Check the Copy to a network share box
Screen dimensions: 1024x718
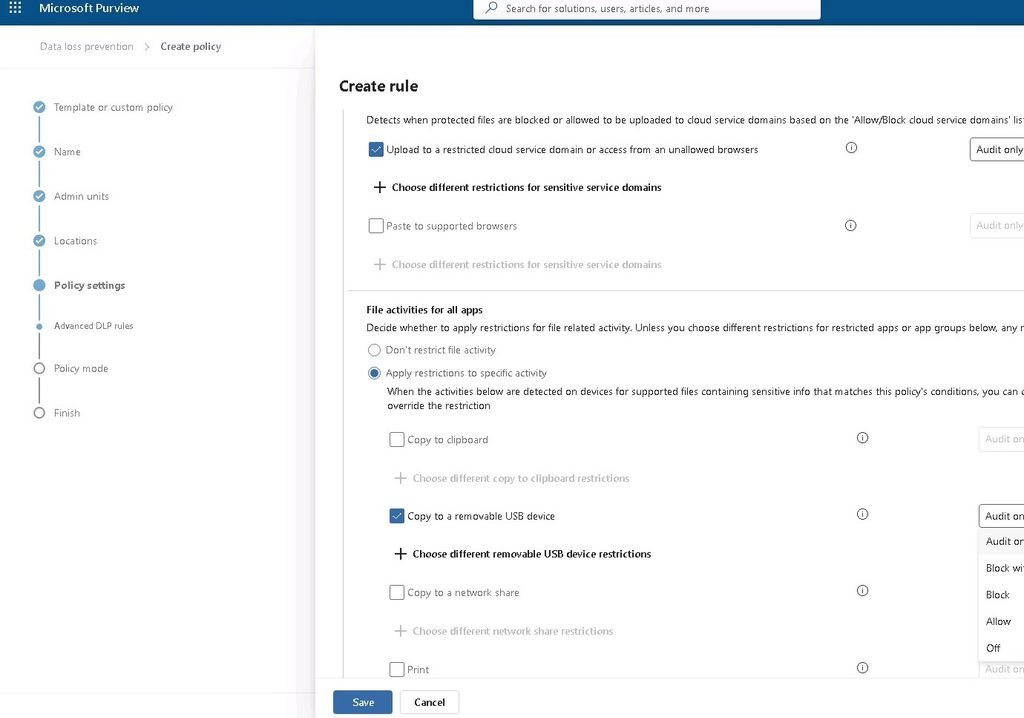[396, 593]
